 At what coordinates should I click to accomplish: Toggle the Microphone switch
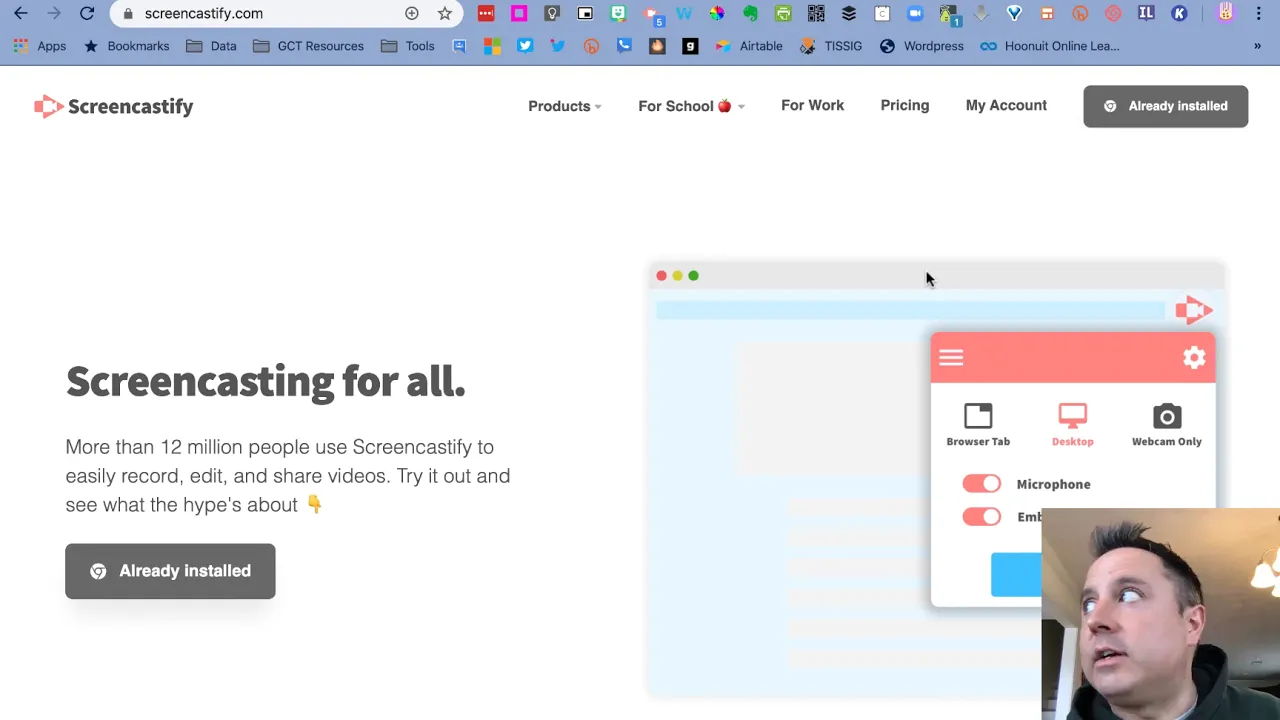pos(981,484)
